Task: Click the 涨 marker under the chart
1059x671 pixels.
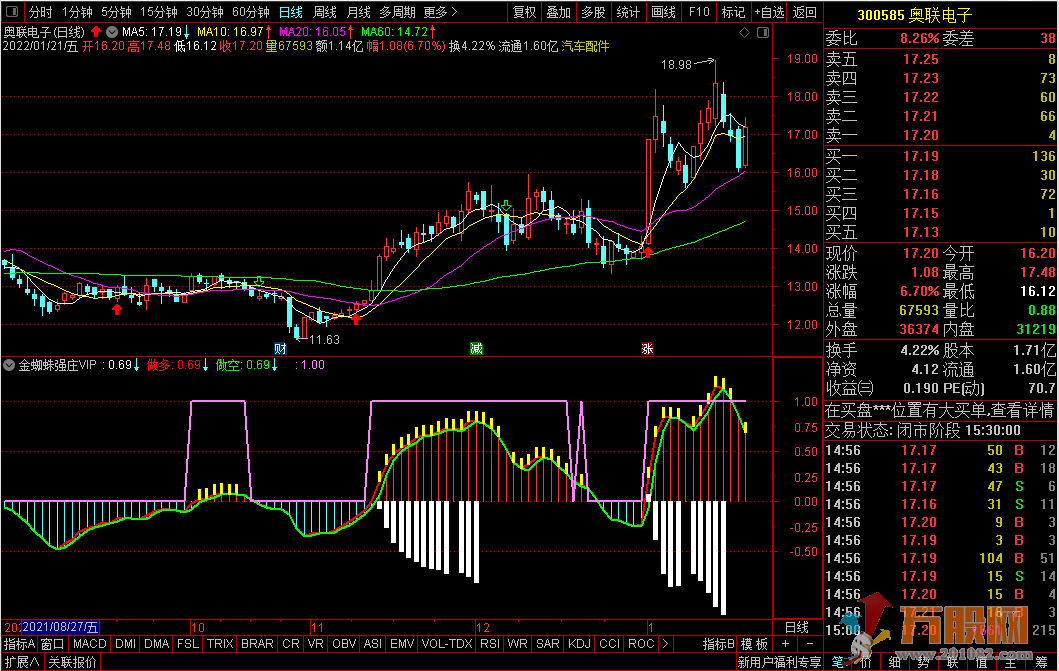Action: click(x=647, y=348)
